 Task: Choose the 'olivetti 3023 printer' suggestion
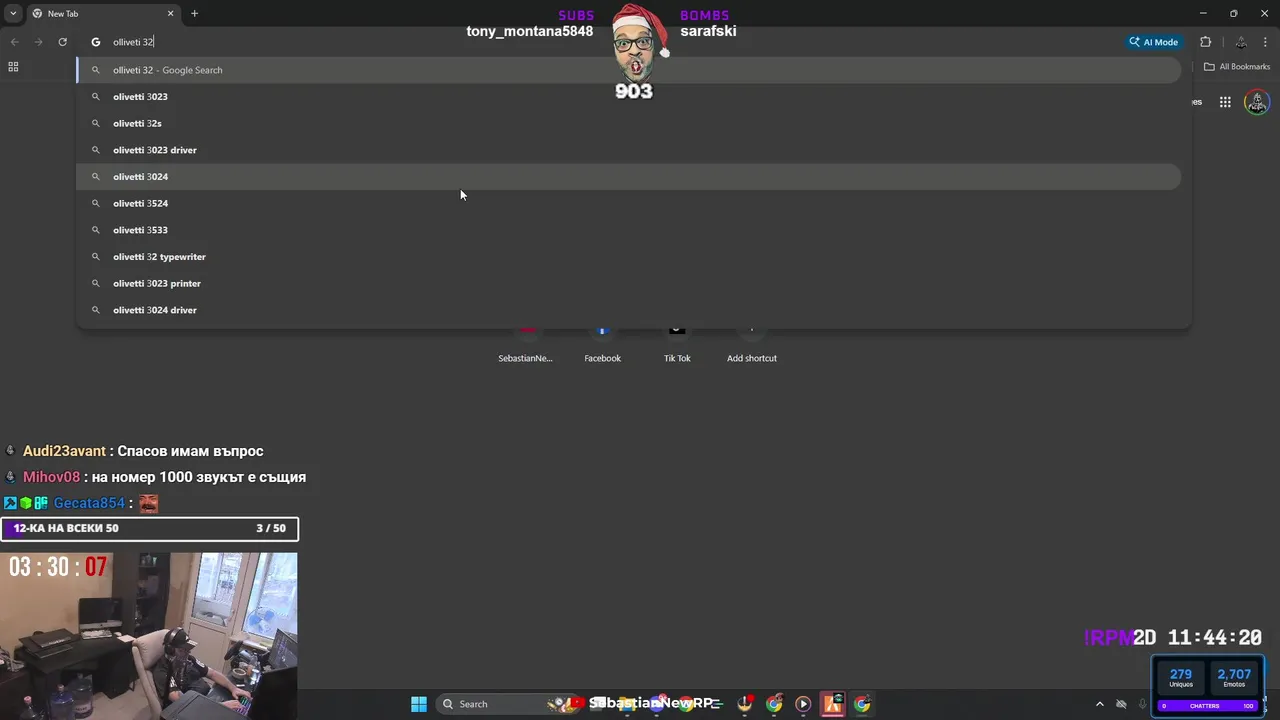(628, 283)
